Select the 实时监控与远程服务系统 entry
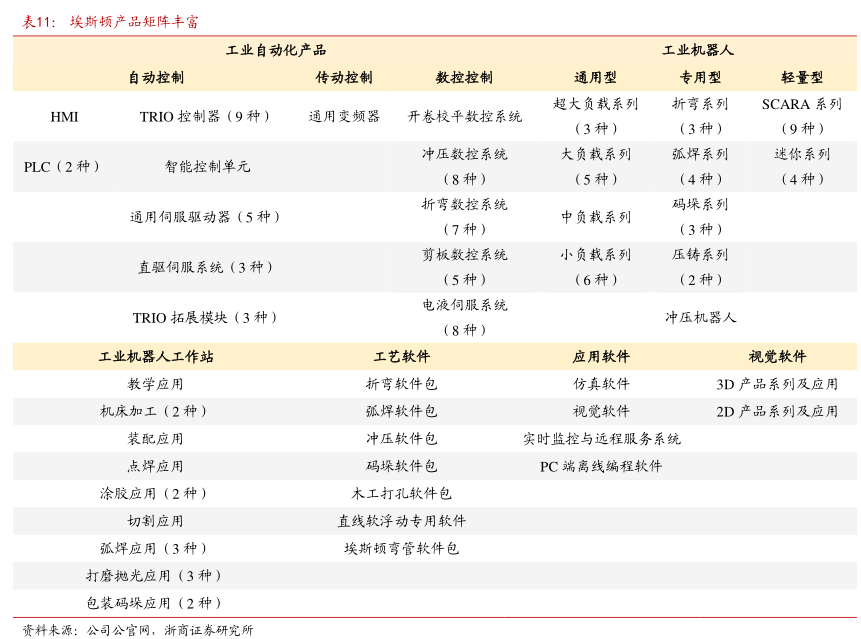 tap(601, 439)
